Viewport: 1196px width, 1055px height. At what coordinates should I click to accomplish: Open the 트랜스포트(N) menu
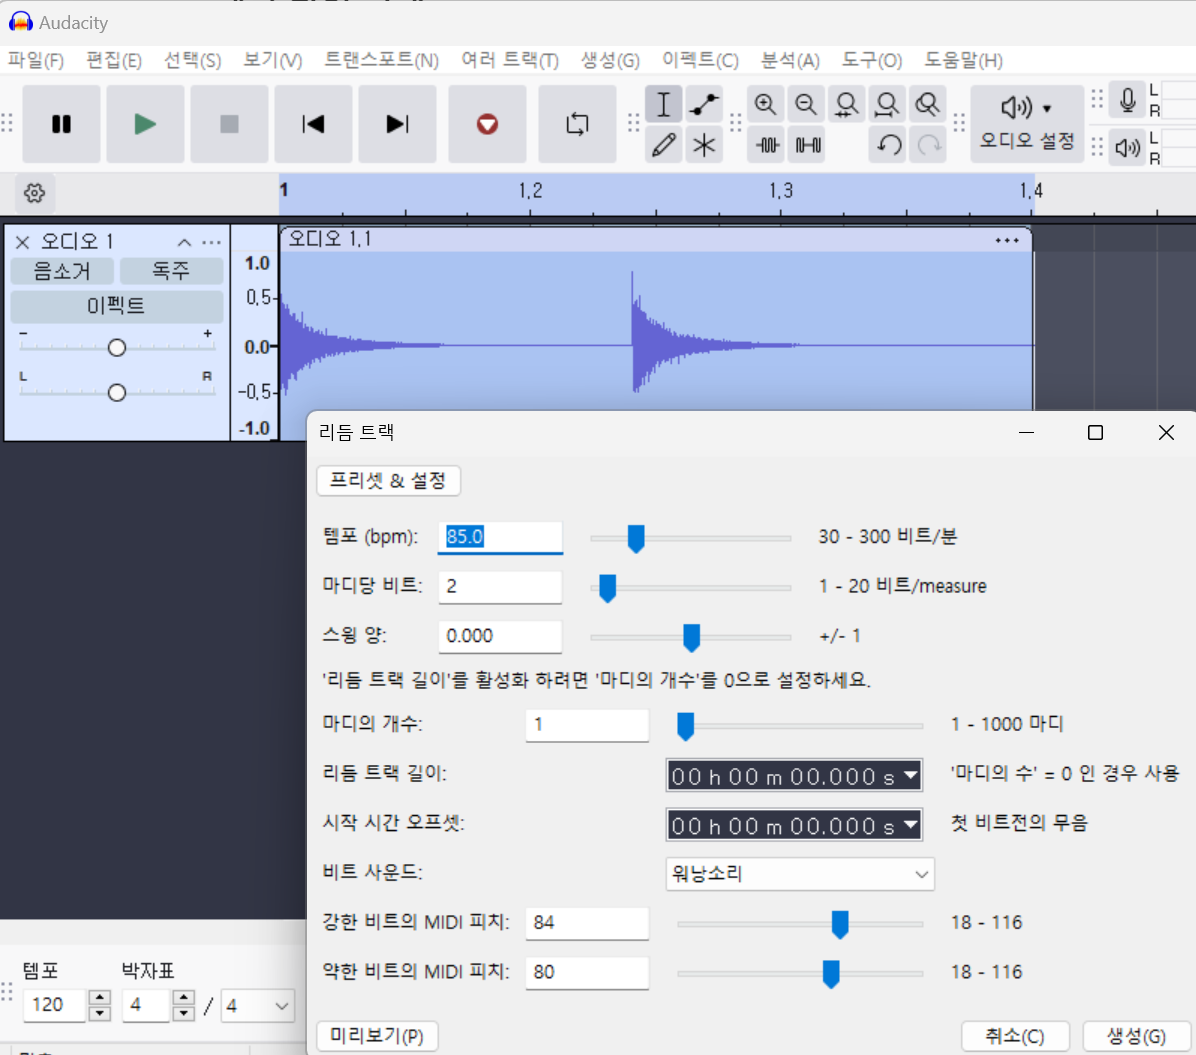click(381, 60)
